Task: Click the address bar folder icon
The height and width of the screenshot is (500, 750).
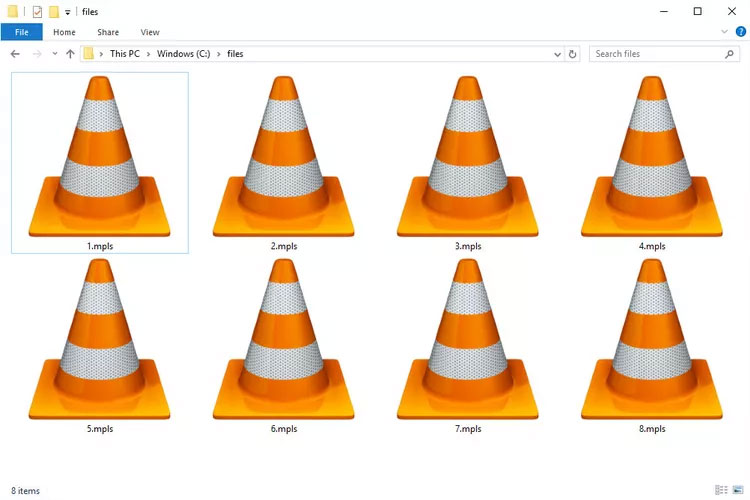Action: pyautogui.click(x=88, y=54)
